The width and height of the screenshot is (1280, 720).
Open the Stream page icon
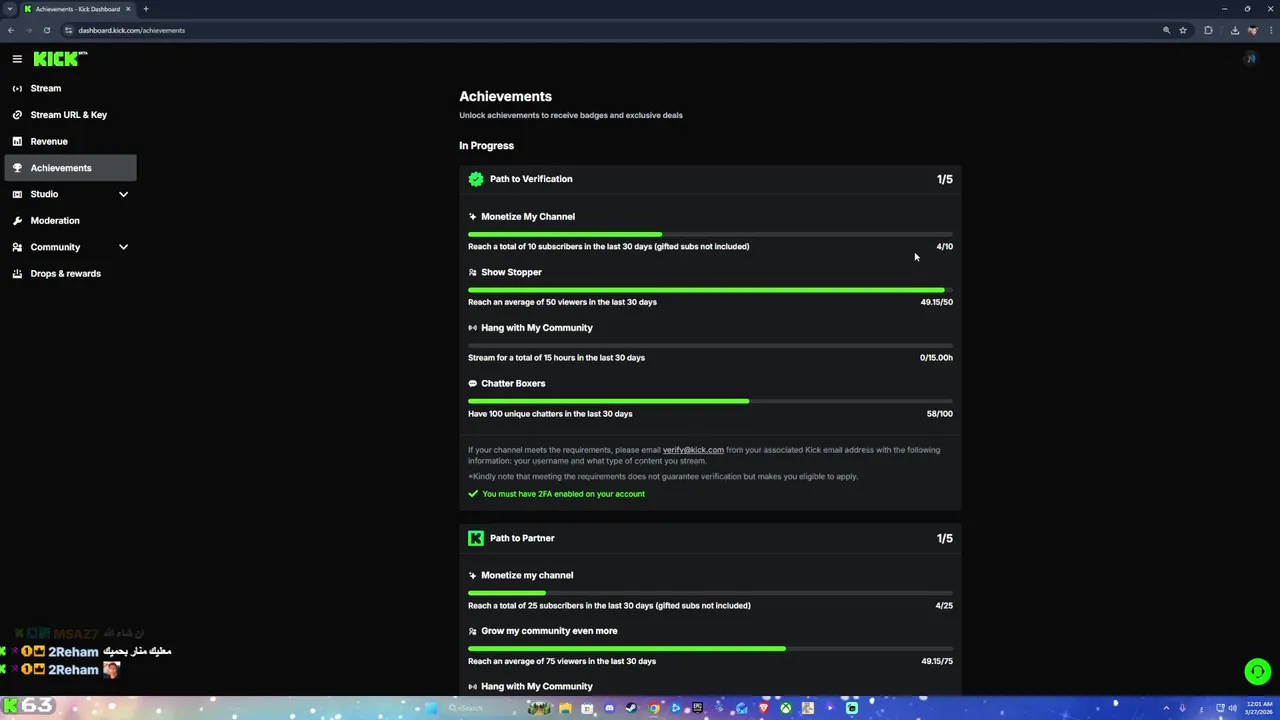click(17, 88)
